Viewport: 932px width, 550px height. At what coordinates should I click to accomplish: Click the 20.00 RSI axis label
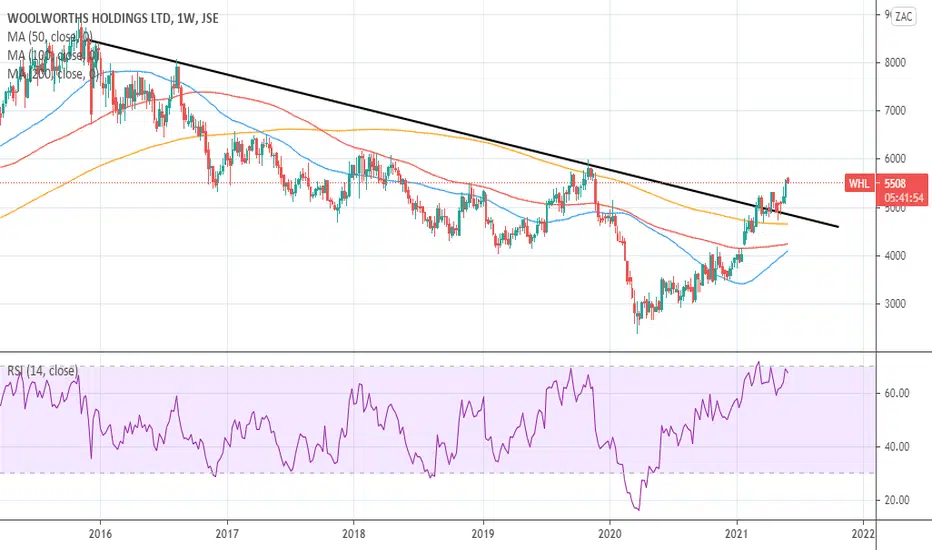[897, 500]
